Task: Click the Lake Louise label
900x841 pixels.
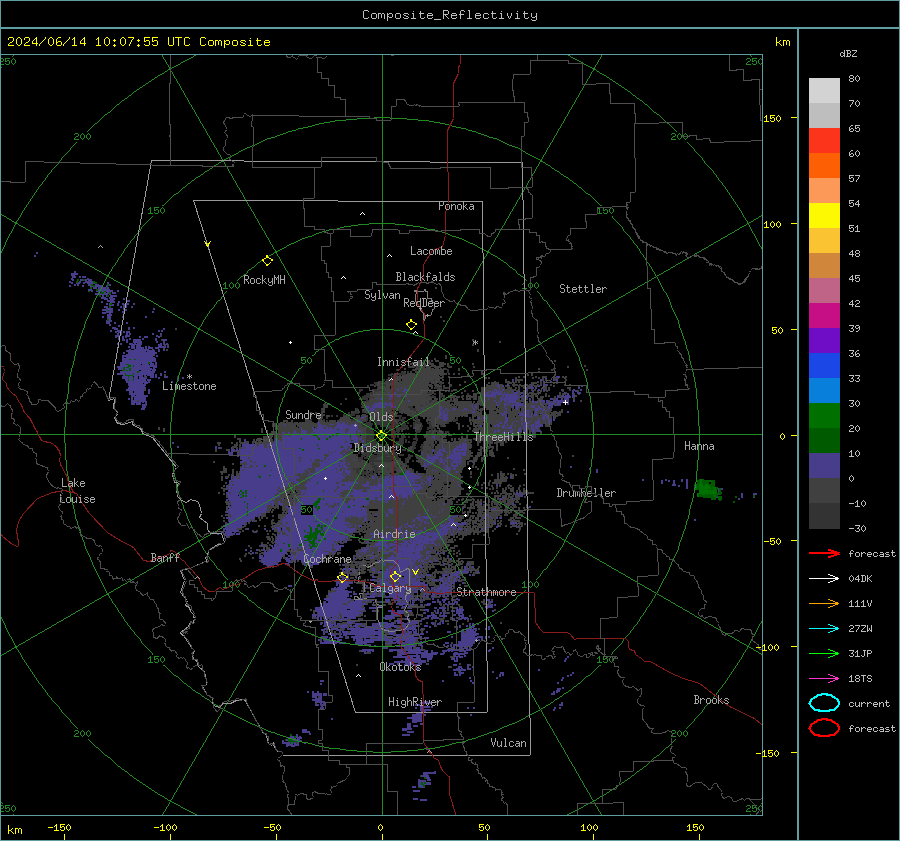Action: (x=77, y=491)
